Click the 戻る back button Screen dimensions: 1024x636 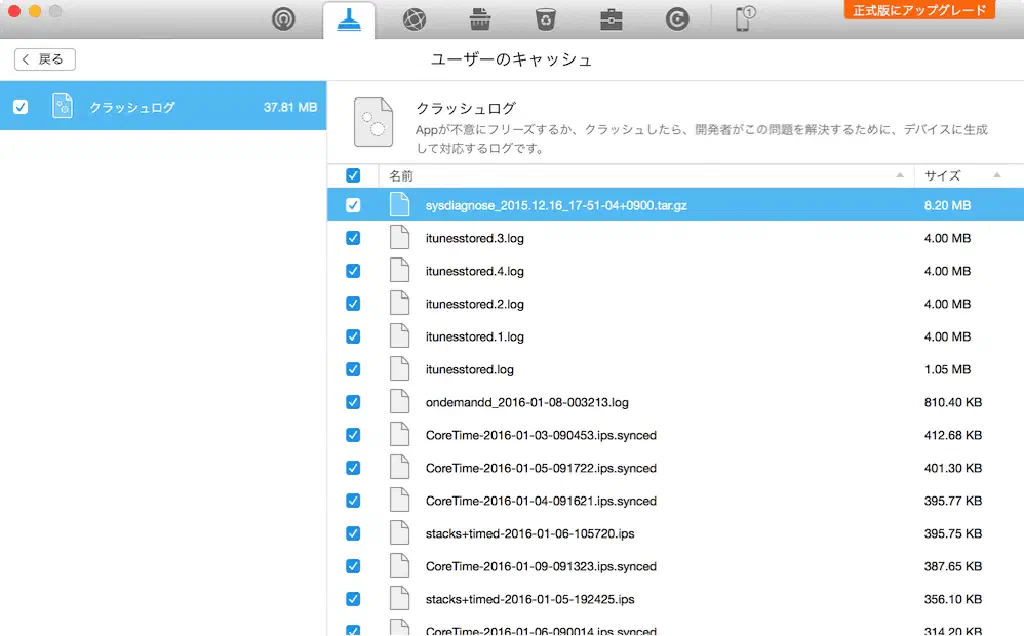pos(45,60)
